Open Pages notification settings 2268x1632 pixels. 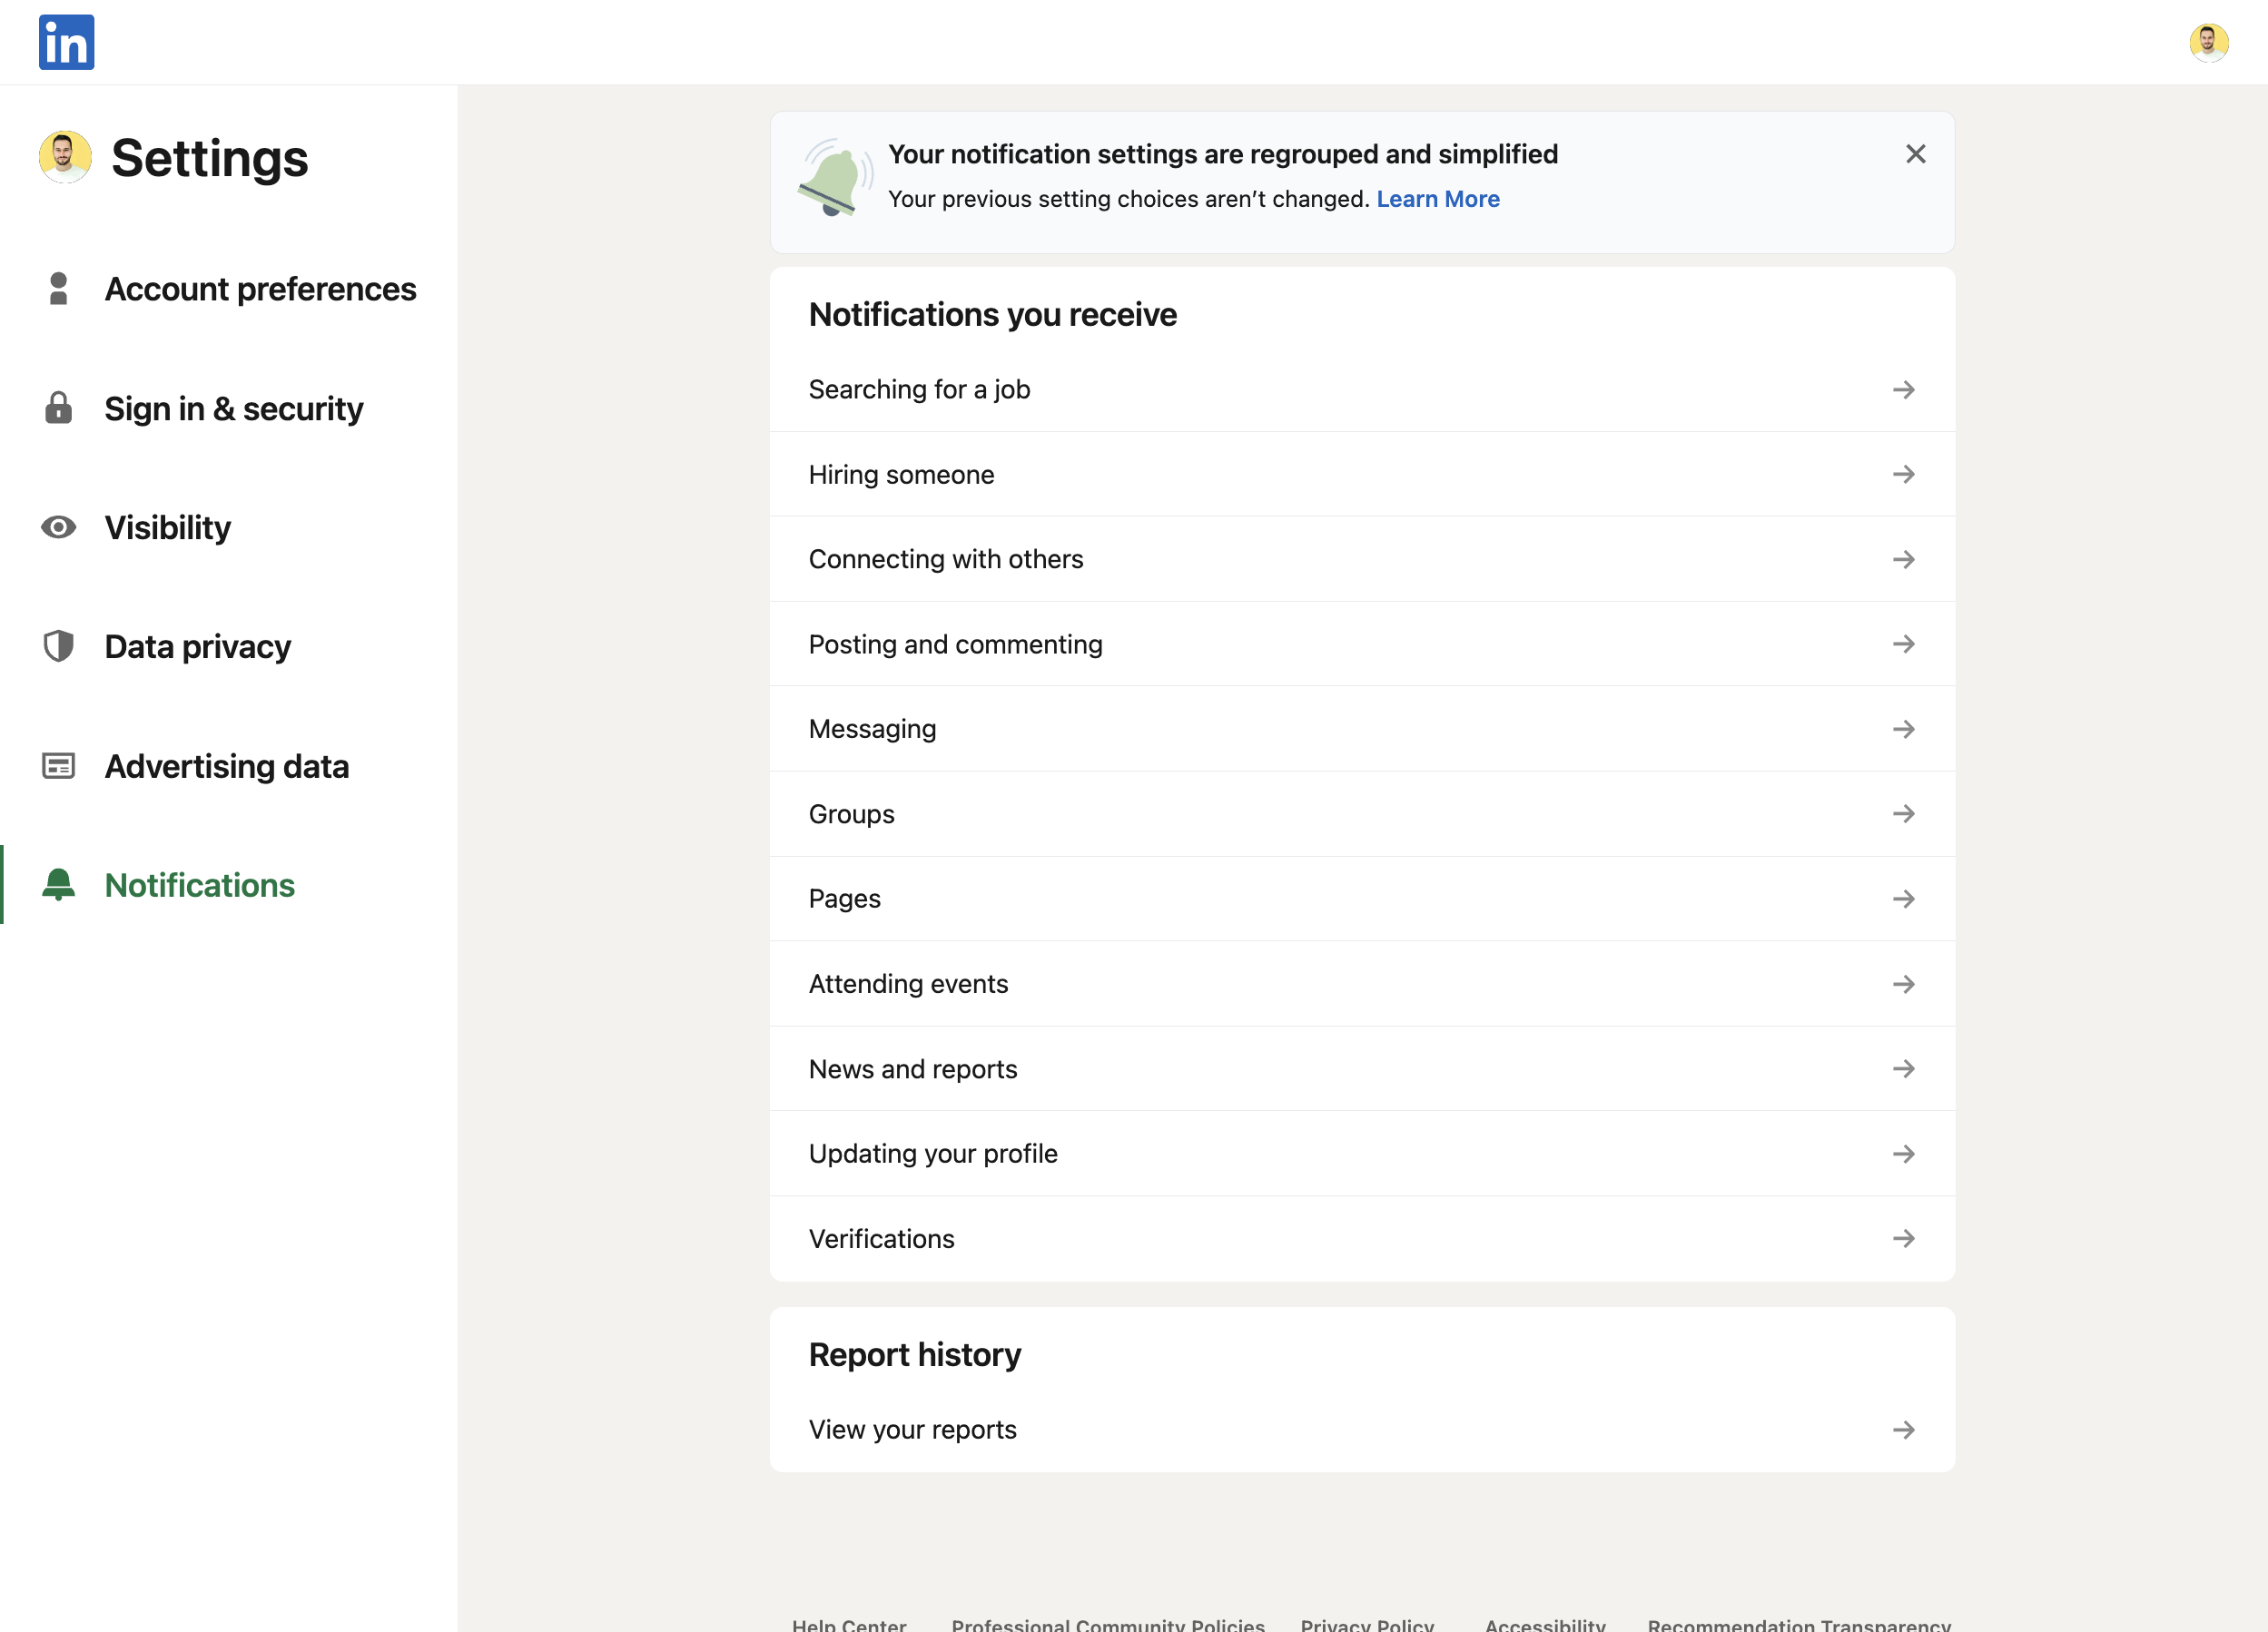(x=1362, y=899)
